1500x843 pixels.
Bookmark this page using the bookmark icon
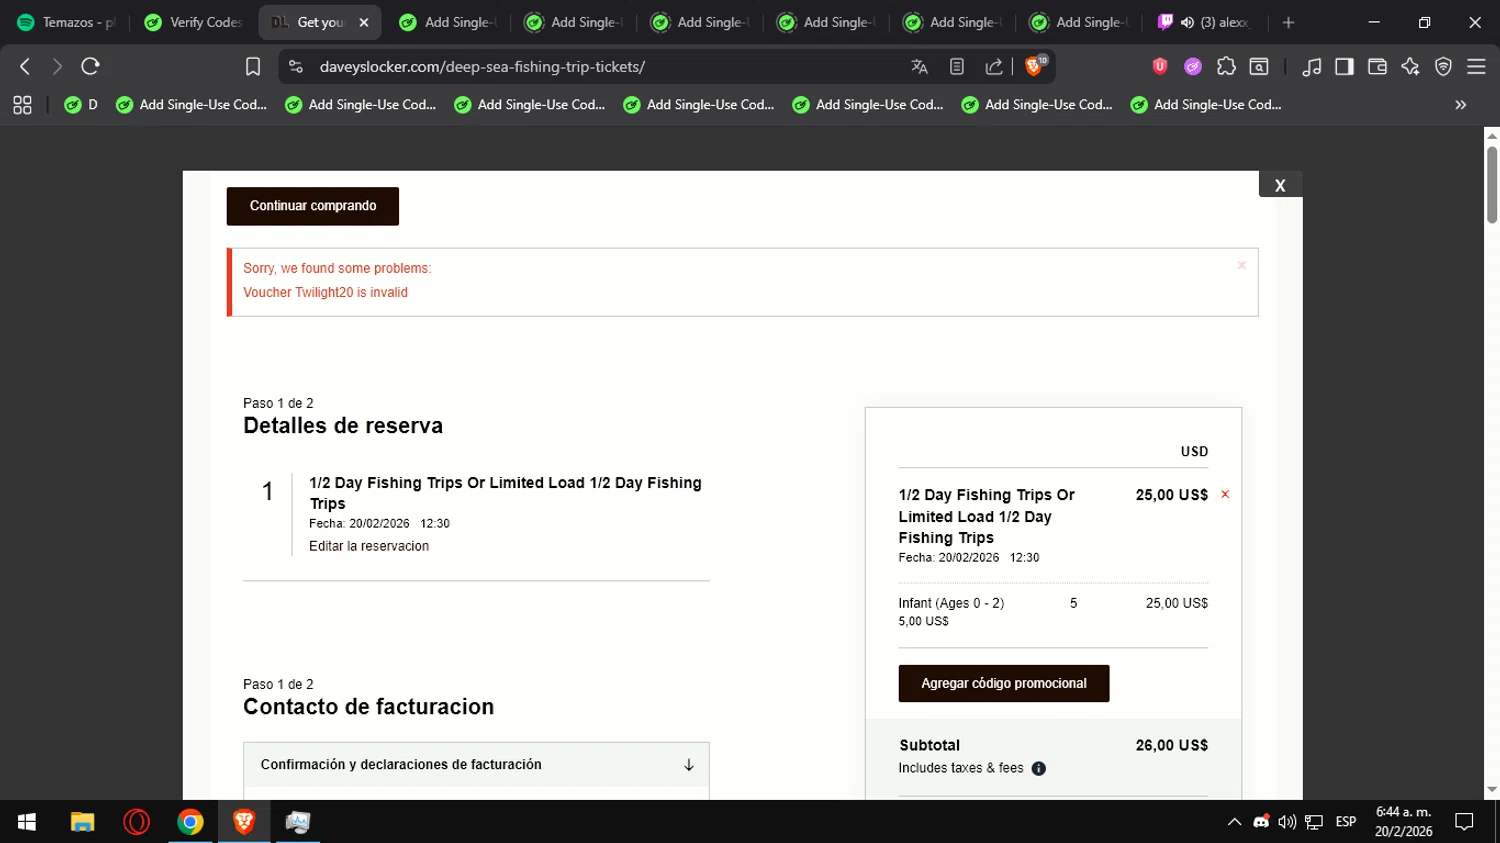(x=253, y=66)
